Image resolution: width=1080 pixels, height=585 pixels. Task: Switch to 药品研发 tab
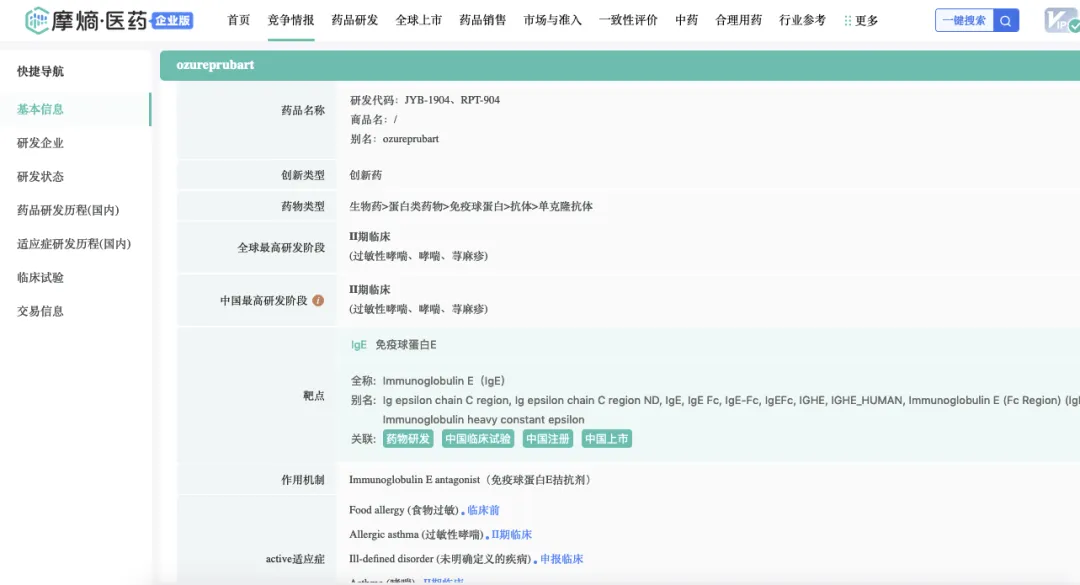355,20
